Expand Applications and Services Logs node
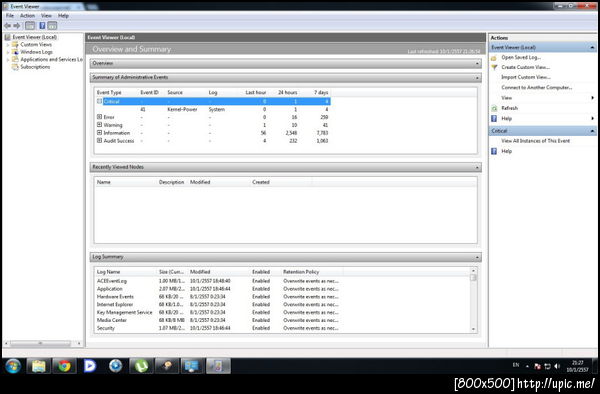Image resolution: width=600 pixels, height=394 pixels. click(8, 60)
